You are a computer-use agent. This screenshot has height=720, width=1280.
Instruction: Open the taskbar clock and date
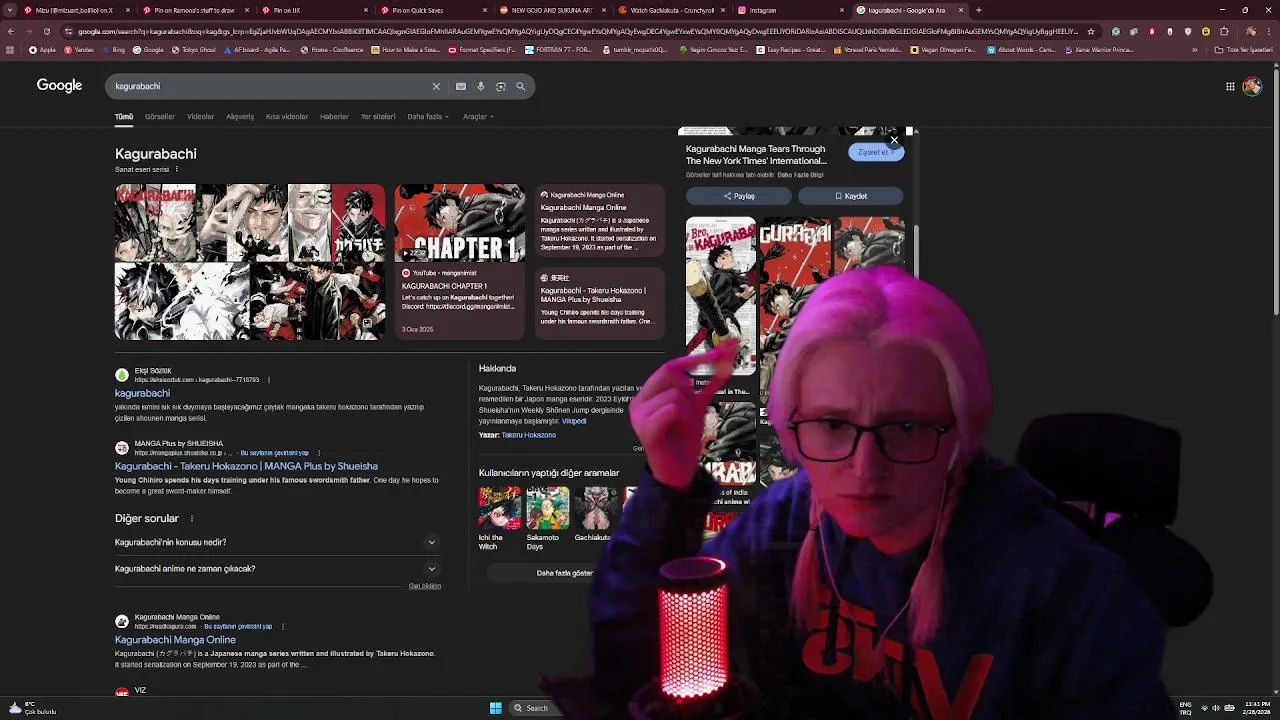[1257, 708]
